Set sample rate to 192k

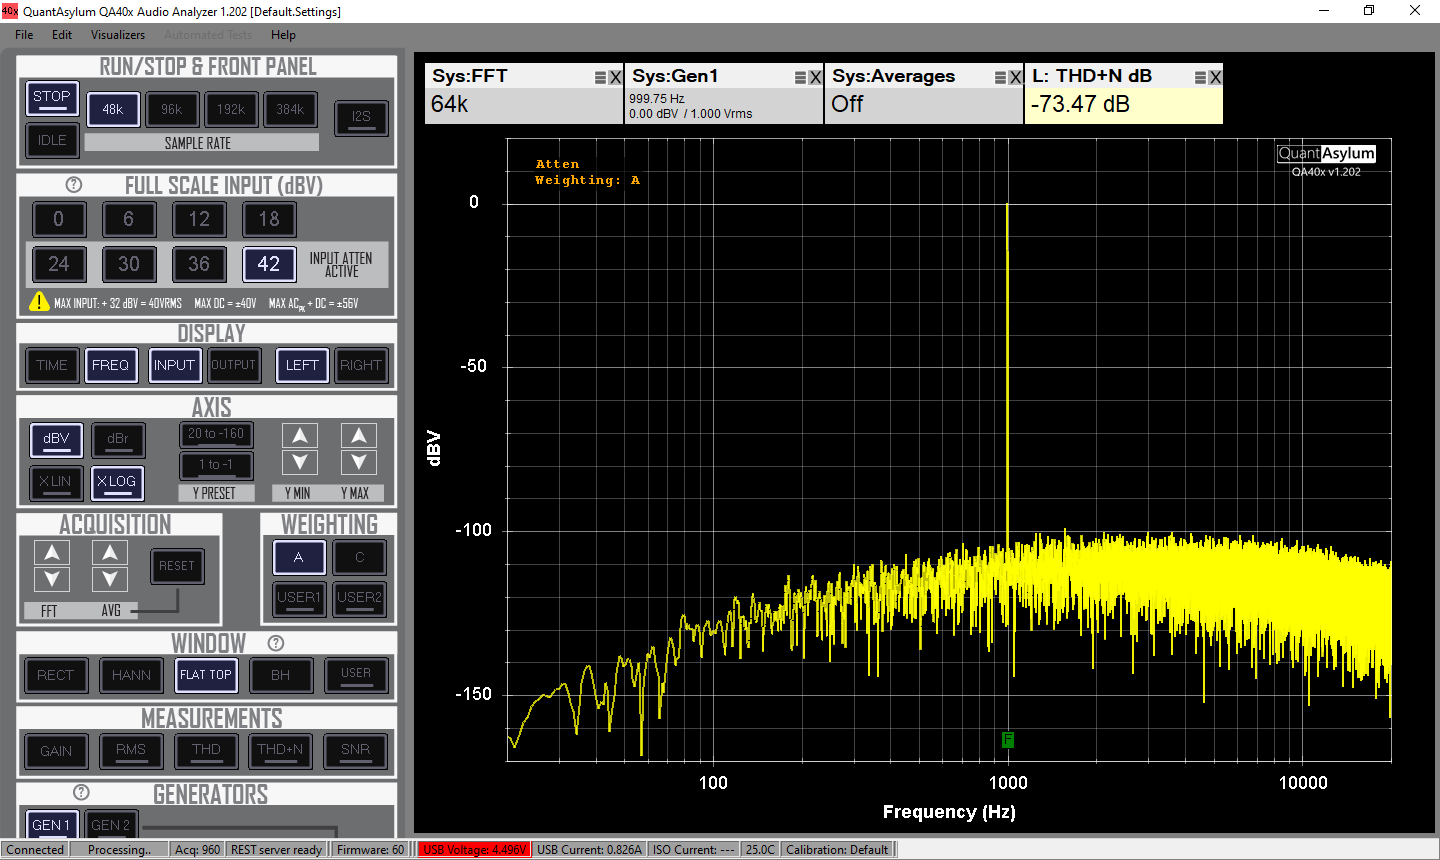click(231, 110)
